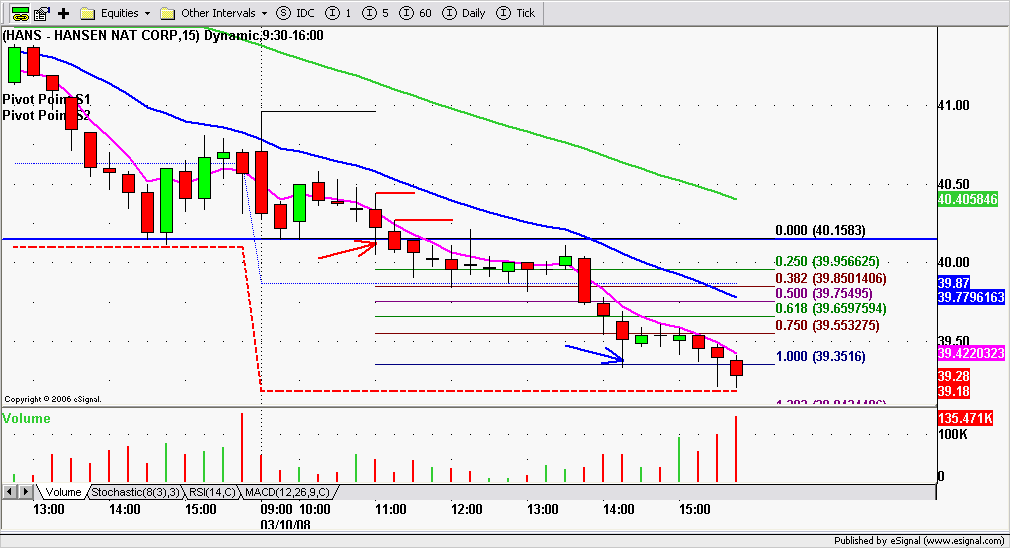The image size is (1010, 548).
Task: Switch to the Daily interval
Action: point(464,13)
